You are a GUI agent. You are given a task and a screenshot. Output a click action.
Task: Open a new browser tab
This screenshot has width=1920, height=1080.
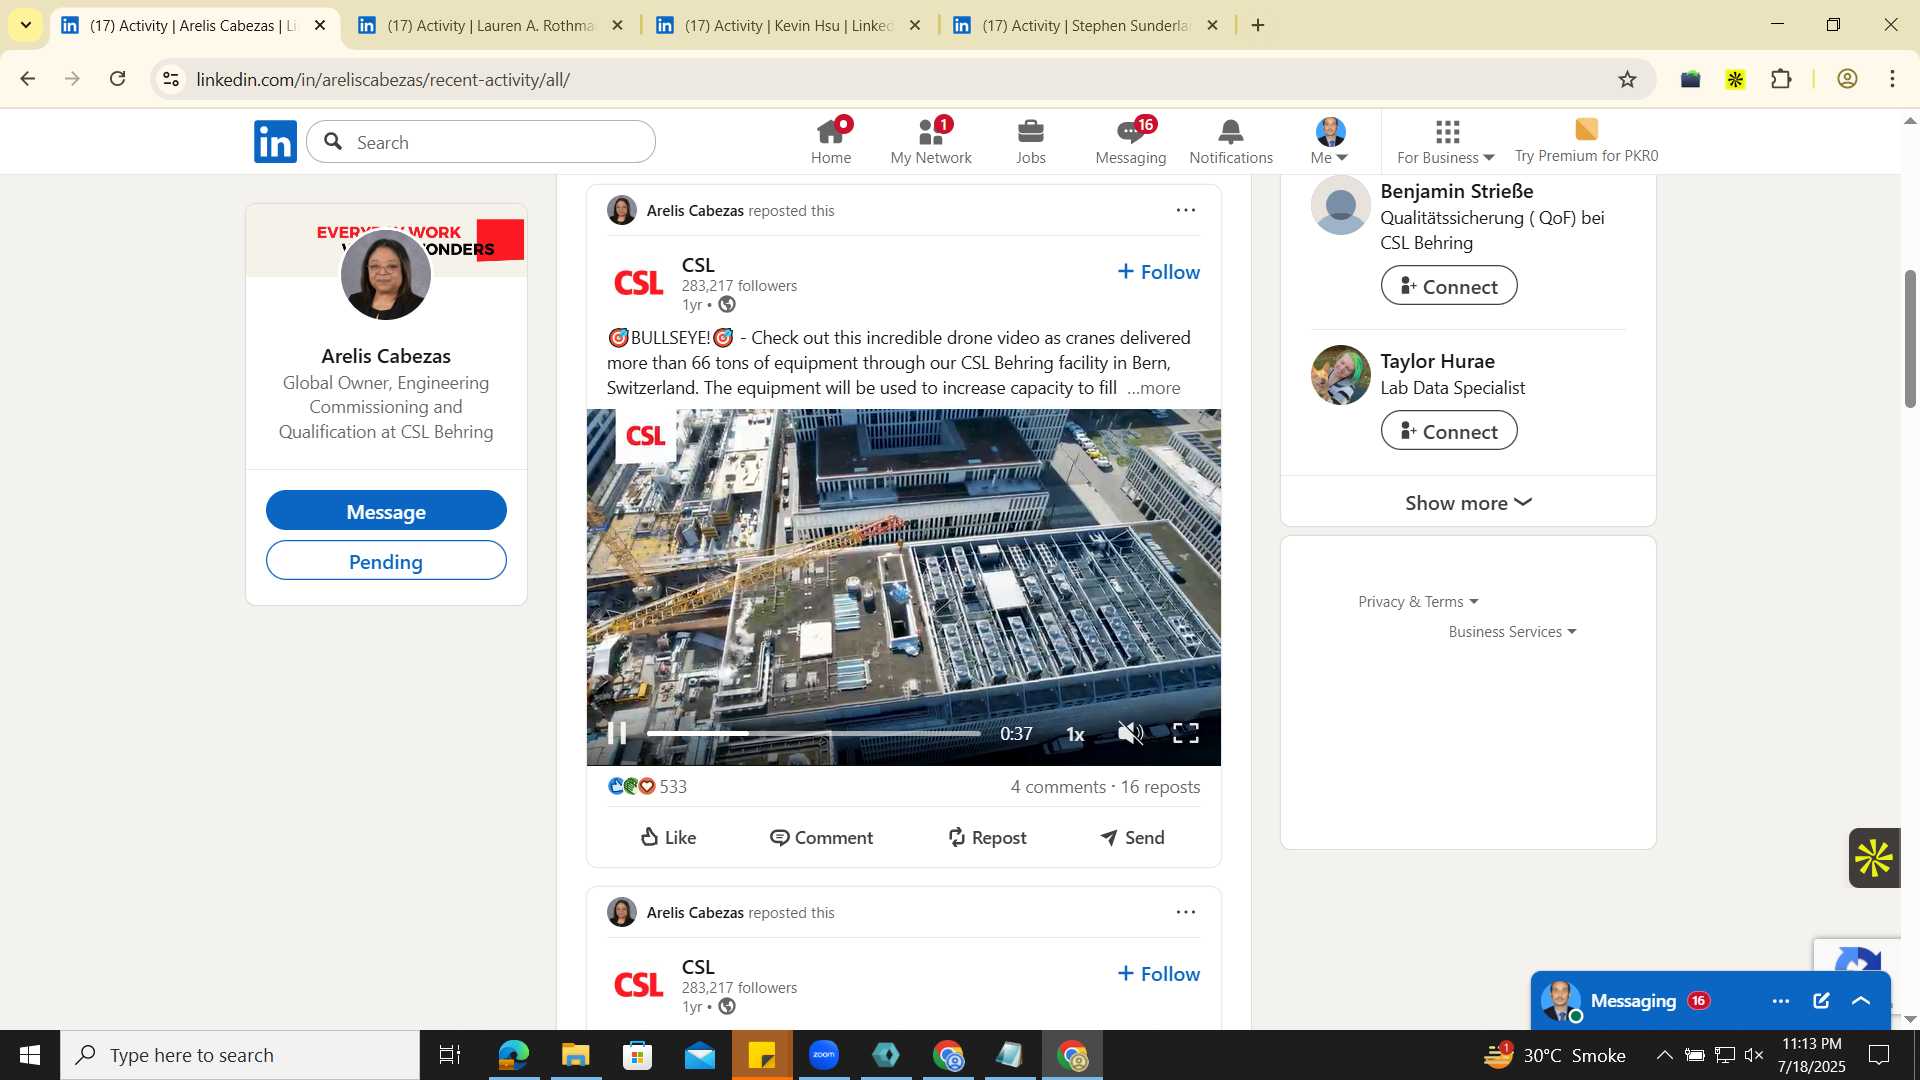coord(1258,25)
